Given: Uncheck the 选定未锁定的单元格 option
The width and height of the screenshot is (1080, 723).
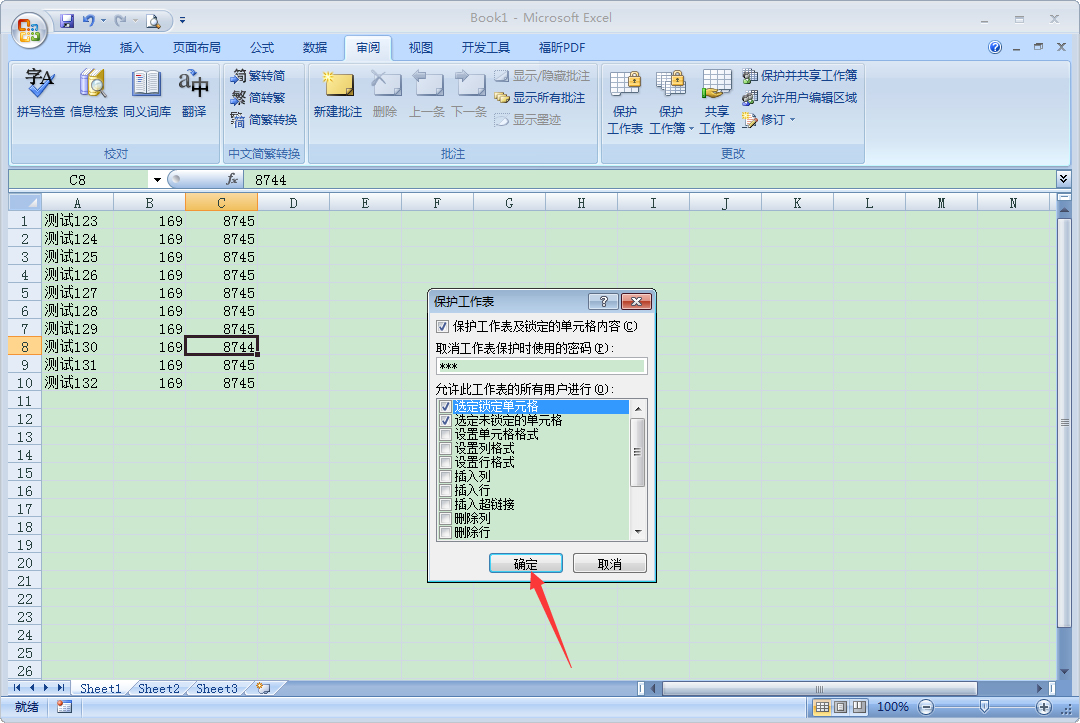Looking at the screenshot, I should [445, 420].
